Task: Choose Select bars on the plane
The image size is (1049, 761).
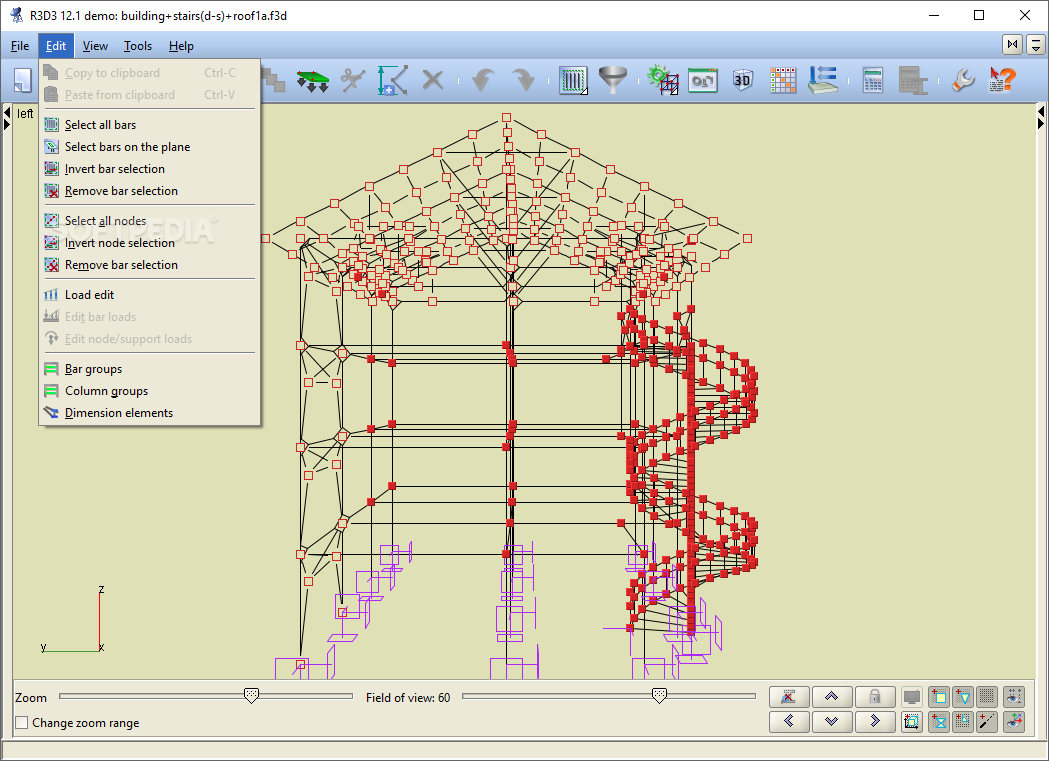Action: [149, 146]
